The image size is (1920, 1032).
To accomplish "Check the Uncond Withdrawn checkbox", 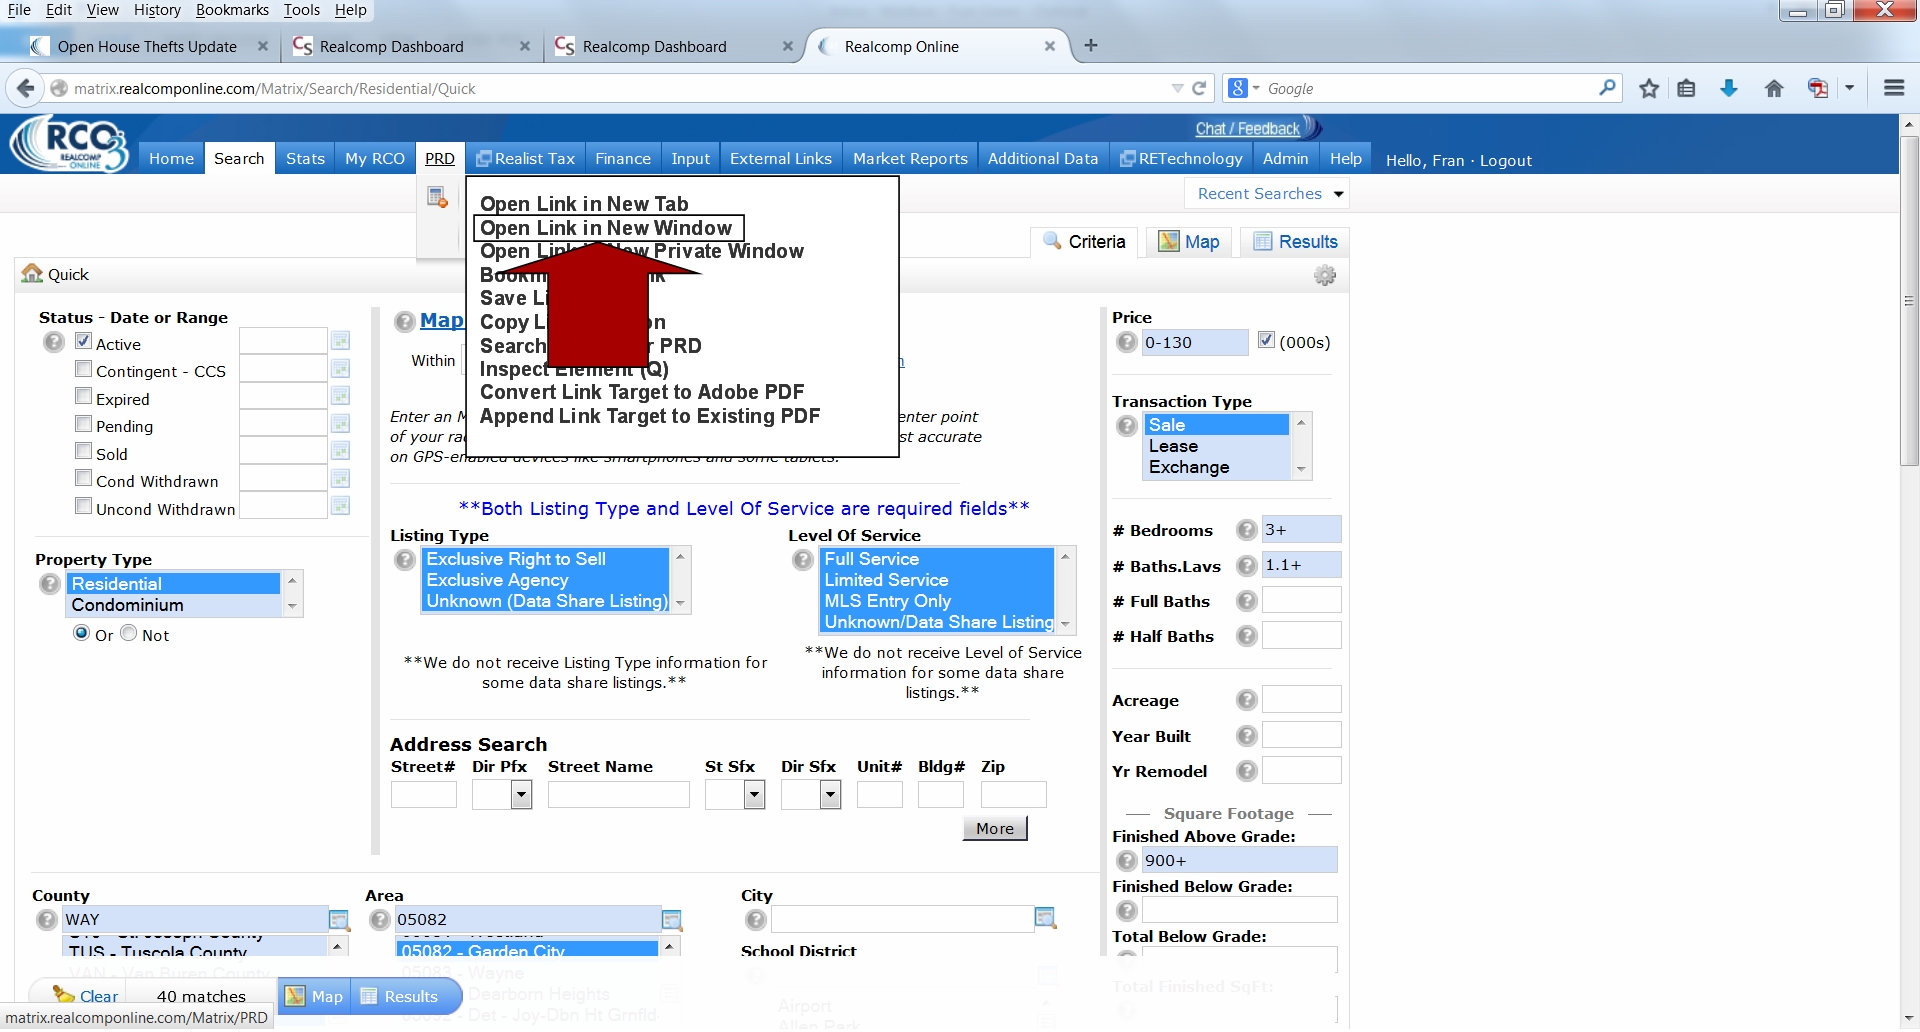I will click(x=84, y=506).
